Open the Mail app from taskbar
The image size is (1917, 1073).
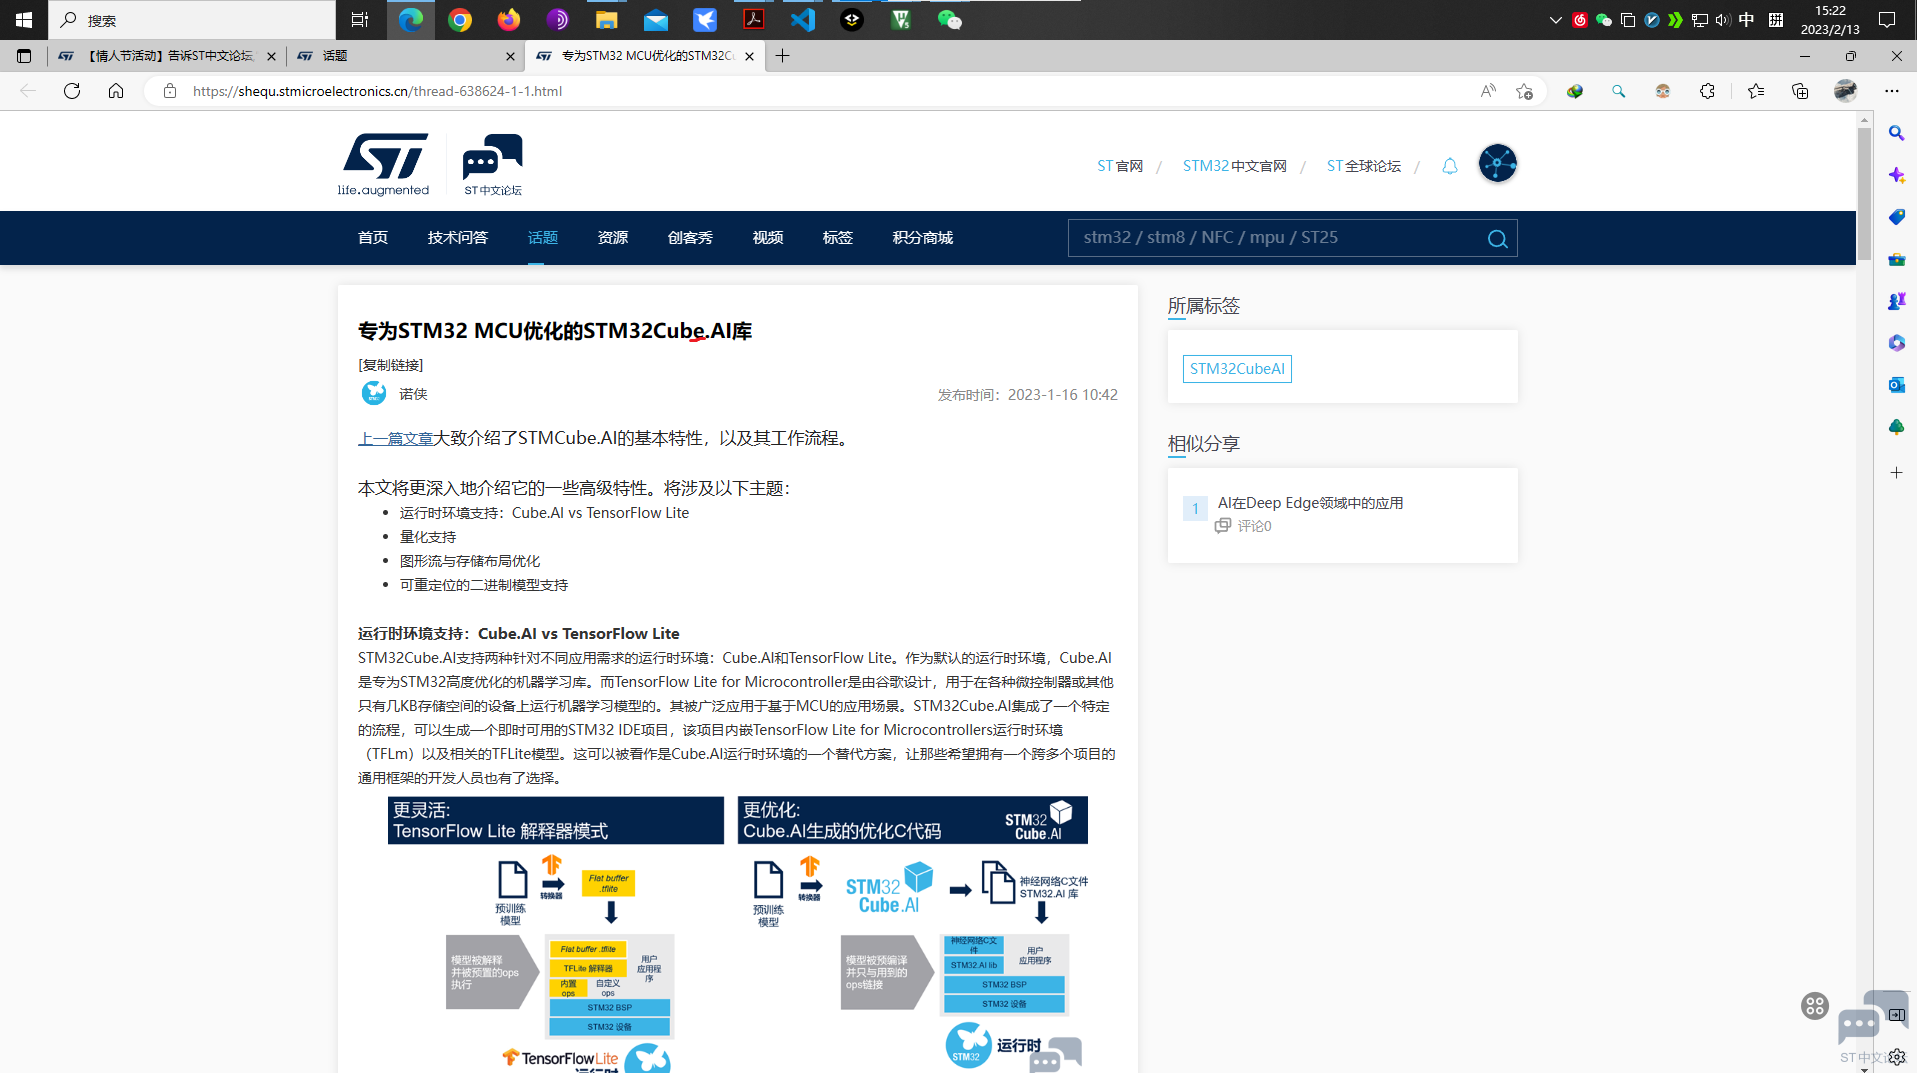click(x=655, y=20)
